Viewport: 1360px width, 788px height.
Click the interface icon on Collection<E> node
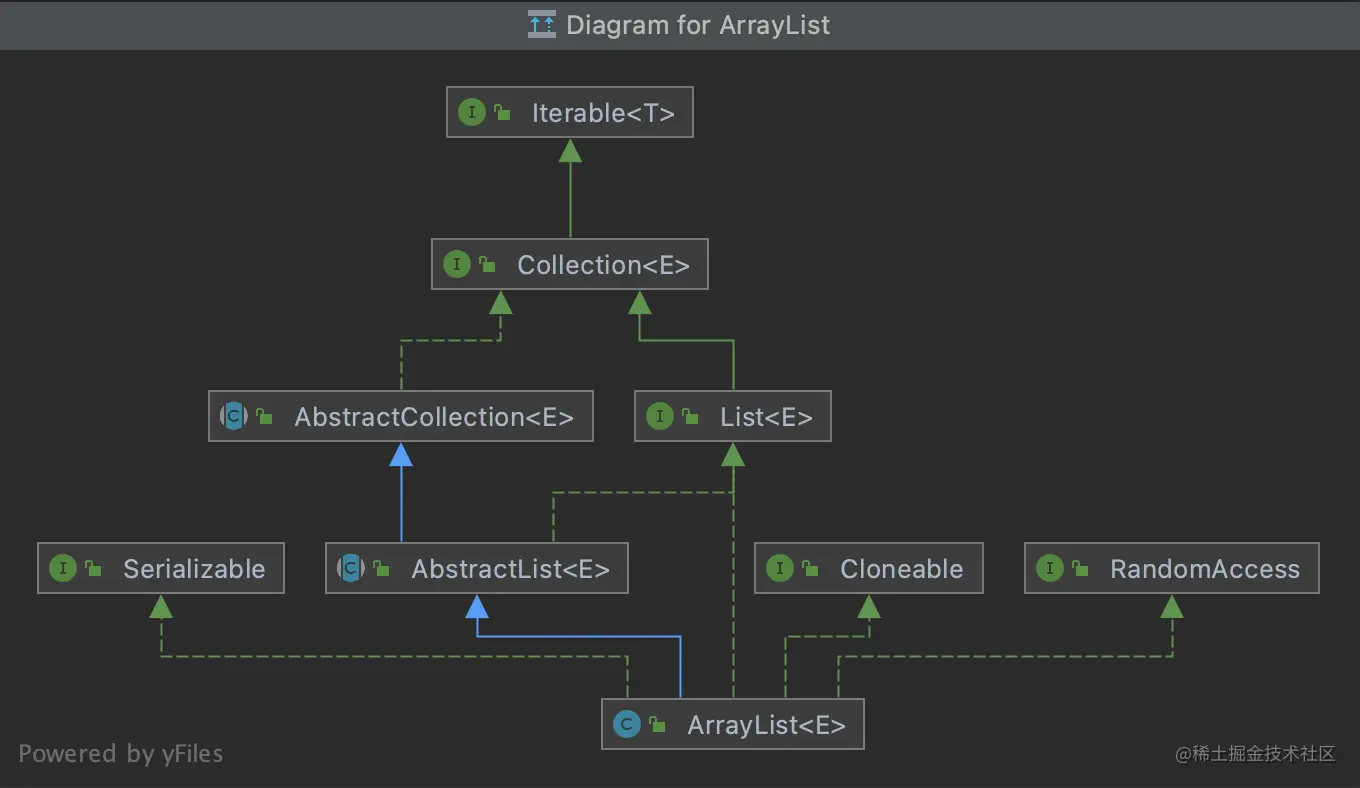458,264
